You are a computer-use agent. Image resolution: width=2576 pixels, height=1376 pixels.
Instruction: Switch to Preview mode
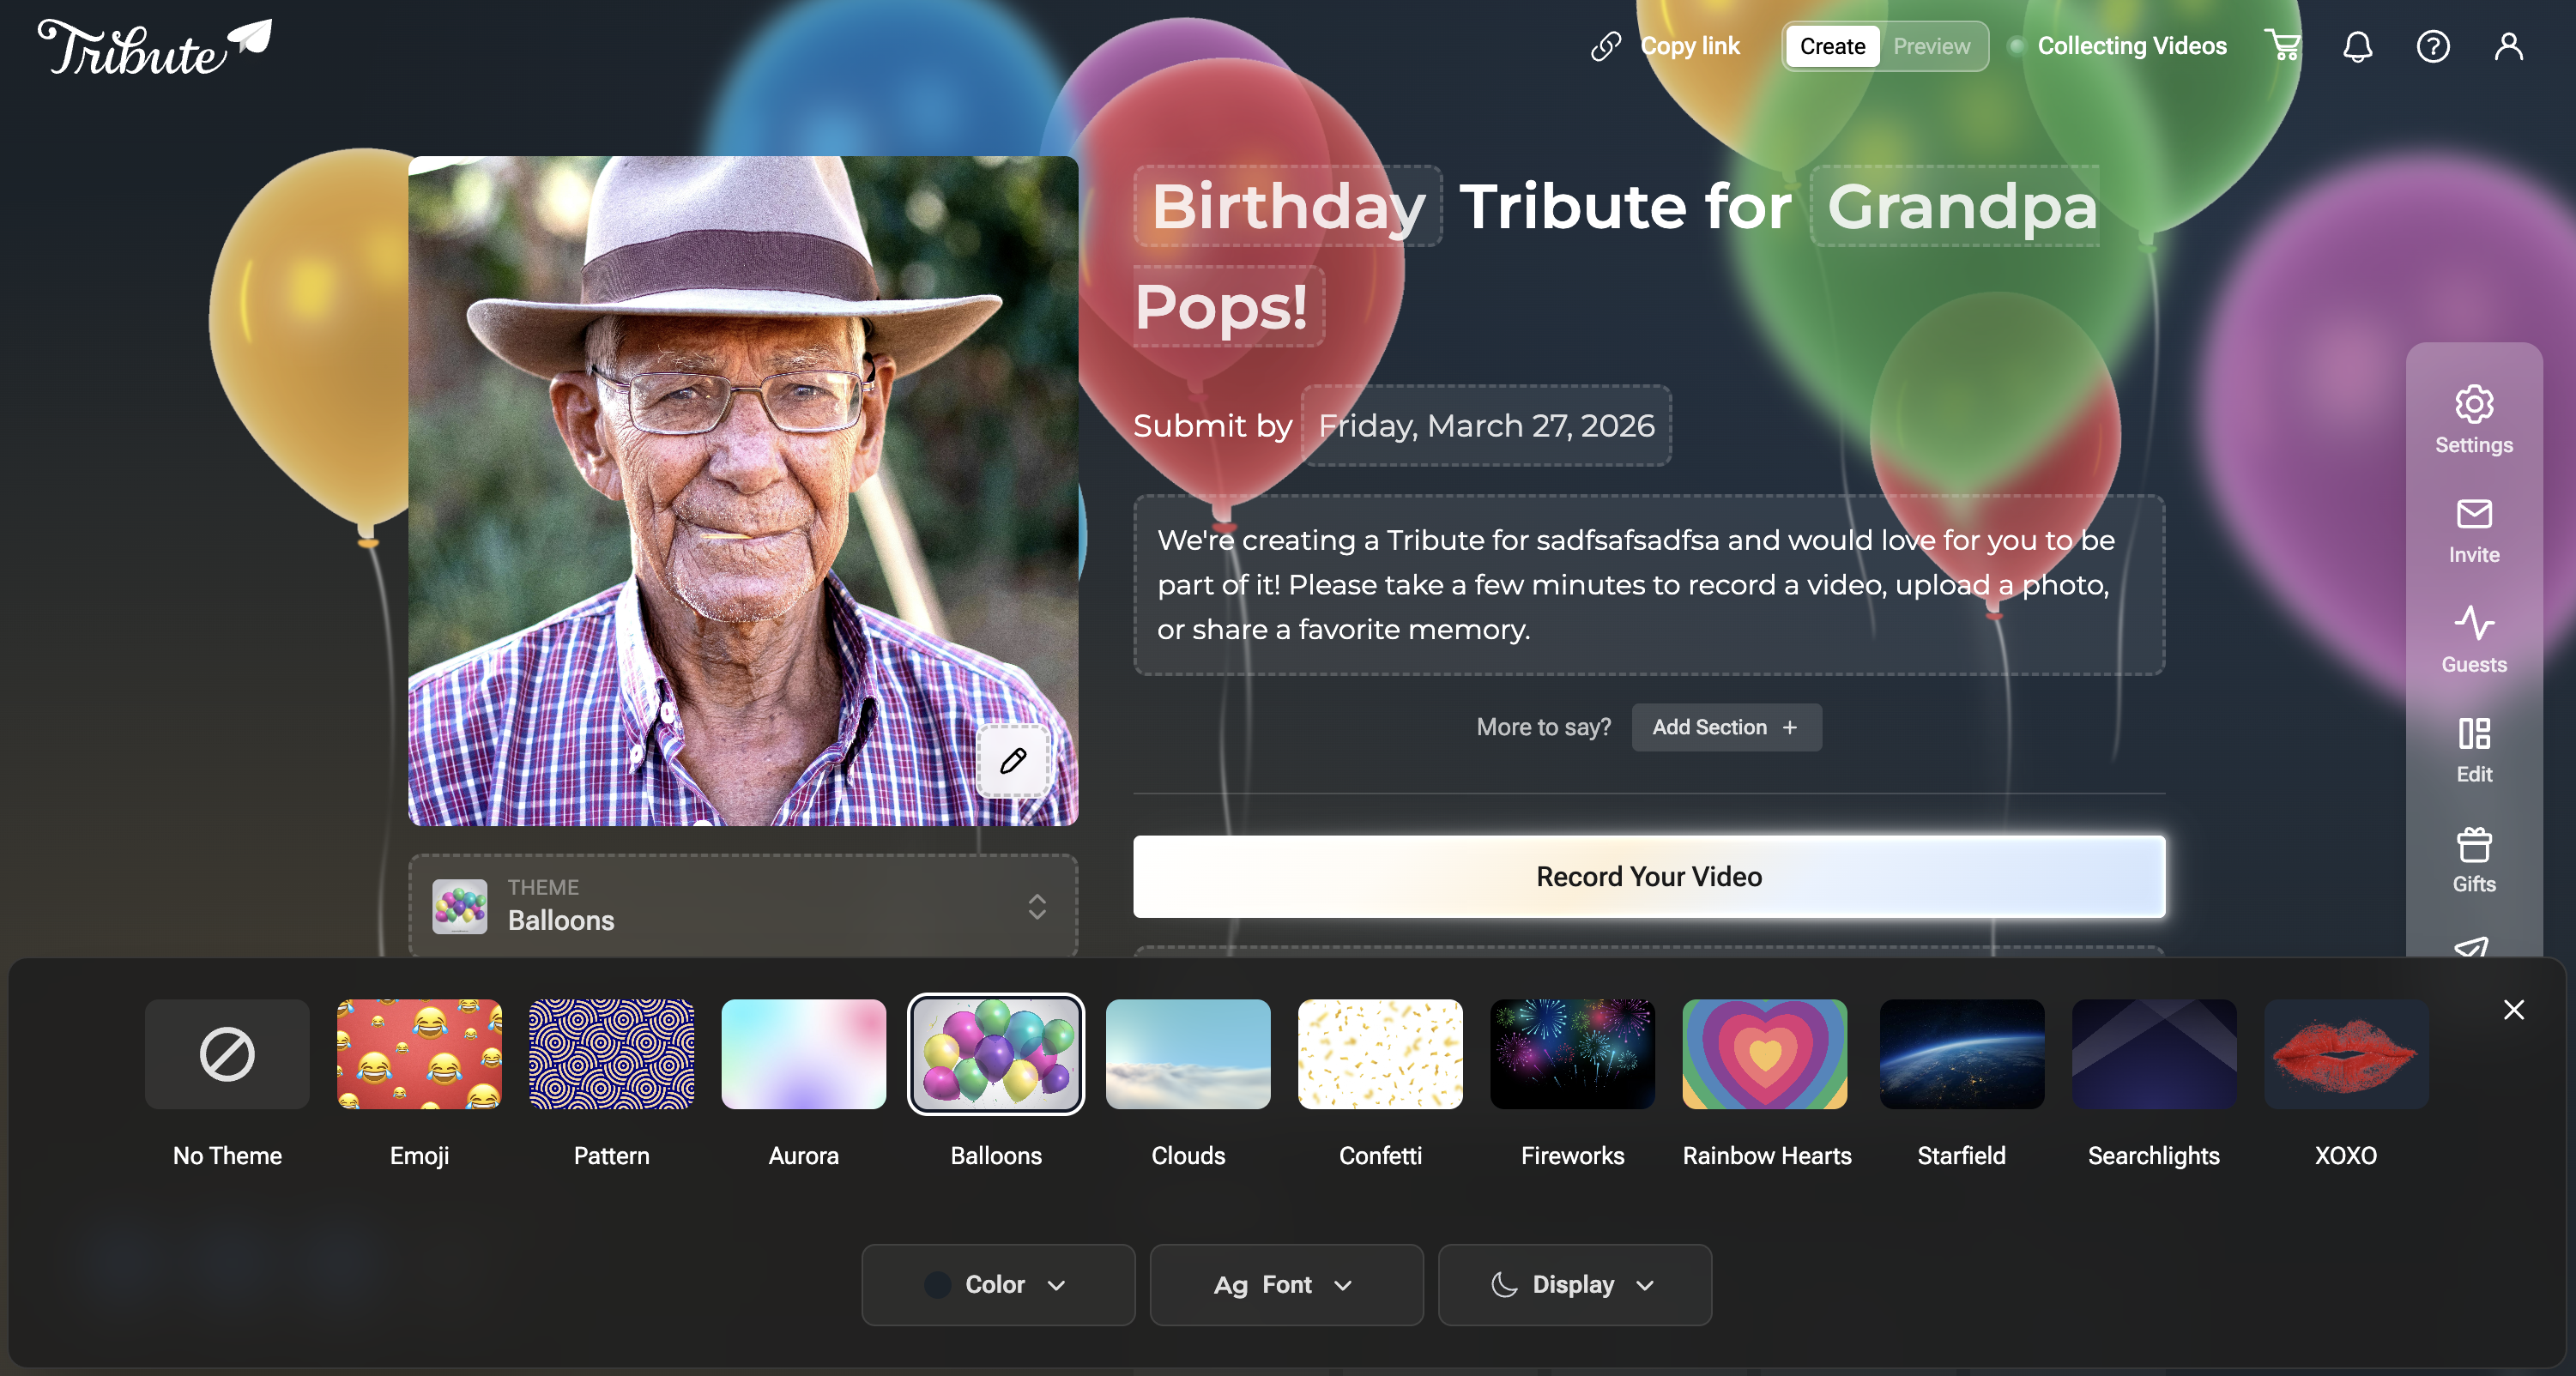pos(1931,46)
